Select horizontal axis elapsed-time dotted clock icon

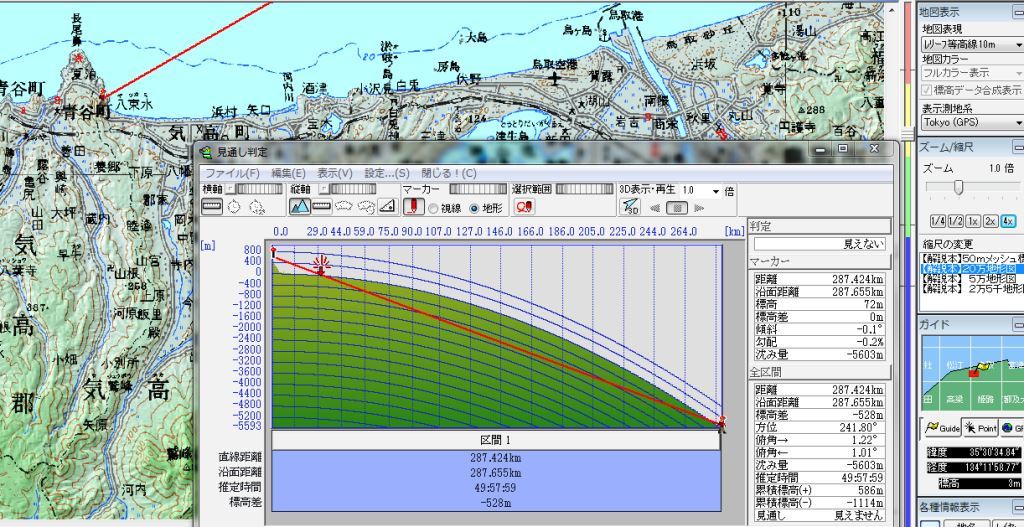pos(257,206)
